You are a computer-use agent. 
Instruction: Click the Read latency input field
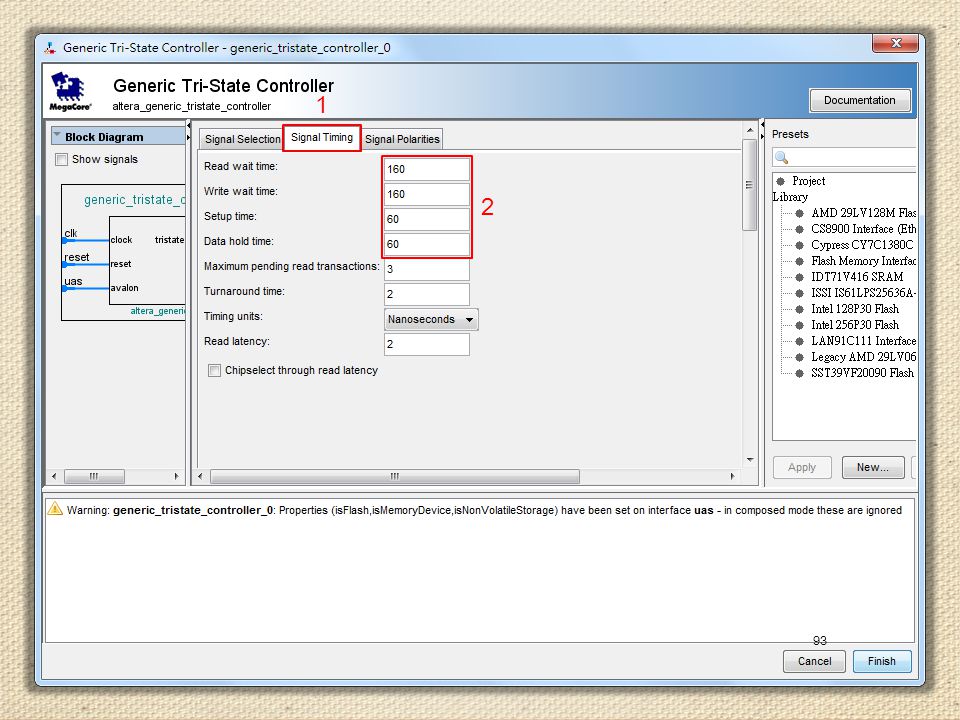[x=427, y=344]
